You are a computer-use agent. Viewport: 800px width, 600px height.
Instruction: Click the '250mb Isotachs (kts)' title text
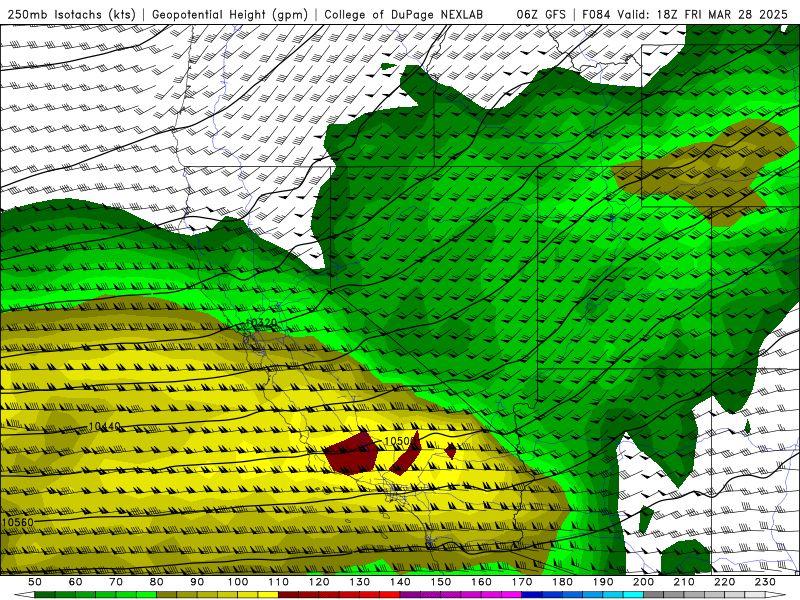coord(72,14)
